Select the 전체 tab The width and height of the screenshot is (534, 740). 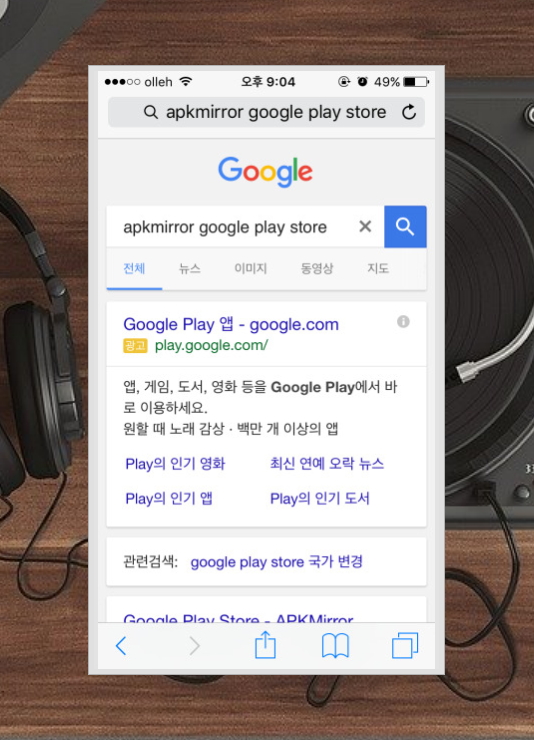pyautogui.click(x=134, y=269)
